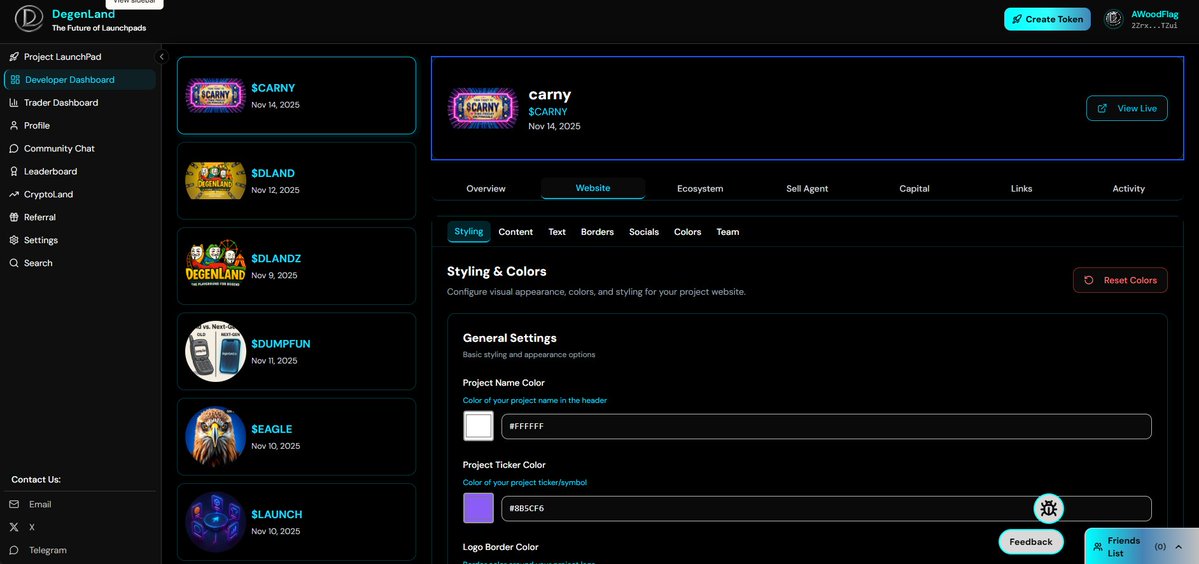Click the CryptoLand trend icon

coord(14,194)
